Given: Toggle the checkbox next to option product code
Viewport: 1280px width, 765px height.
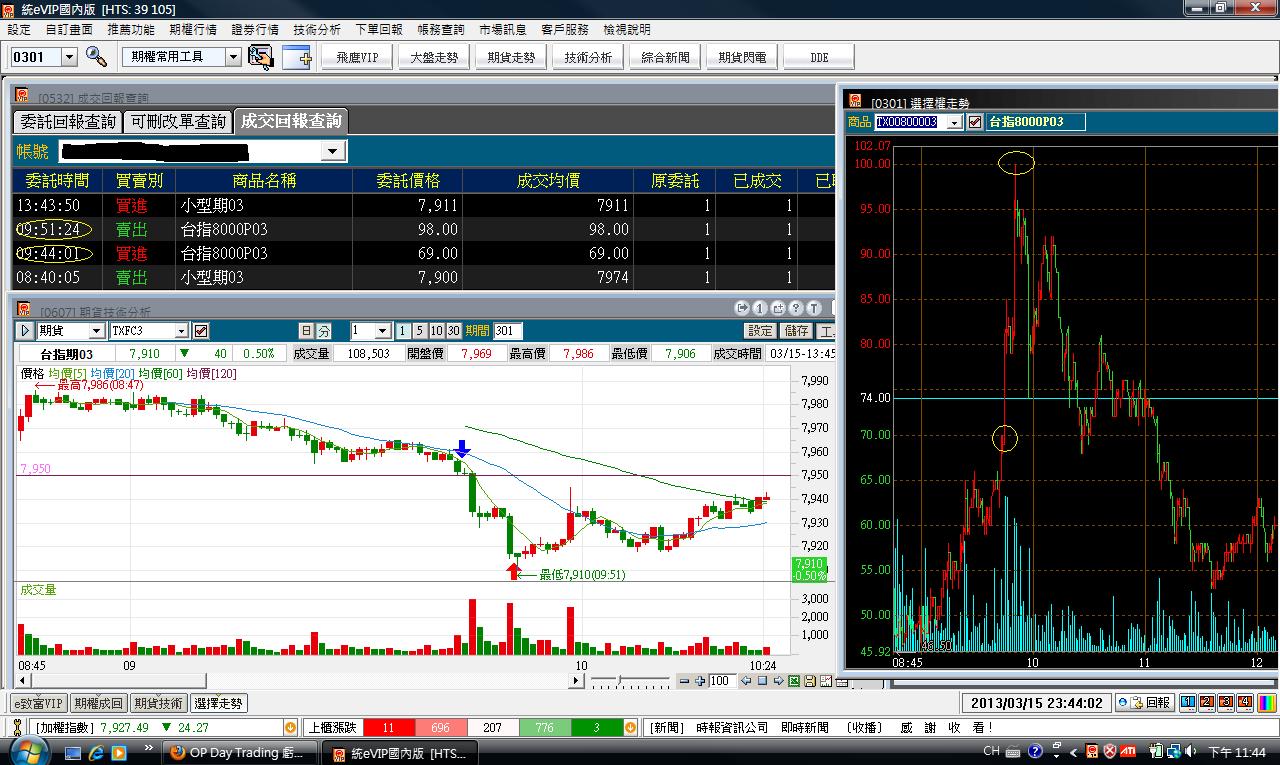Looking at the screenshot, I should [975, 122].
